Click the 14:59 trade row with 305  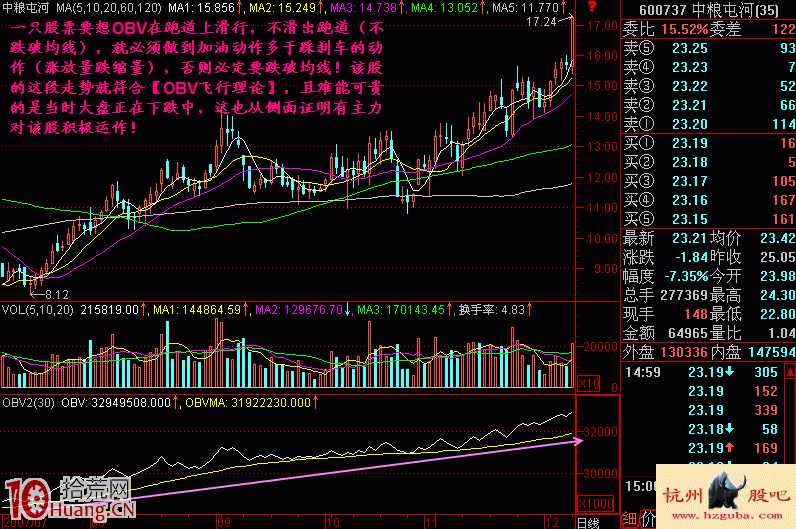coord(703,372)
